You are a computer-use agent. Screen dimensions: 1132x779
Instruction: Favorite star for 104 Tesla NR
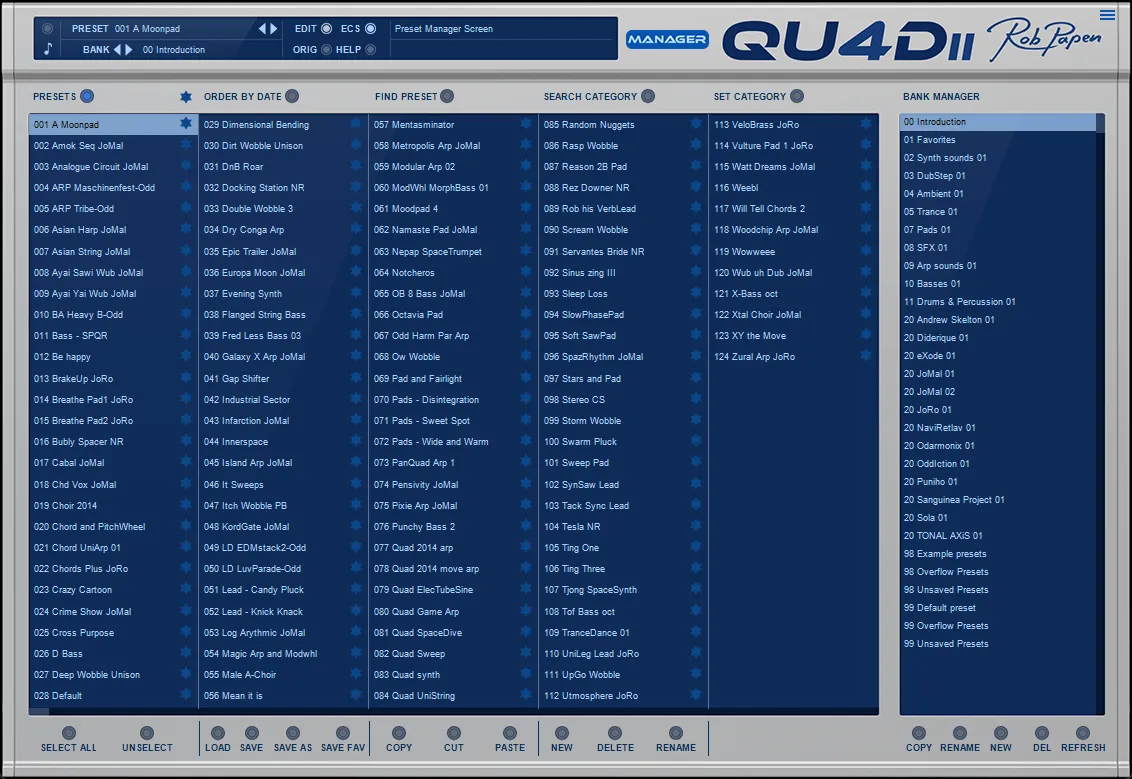(695, 526)
